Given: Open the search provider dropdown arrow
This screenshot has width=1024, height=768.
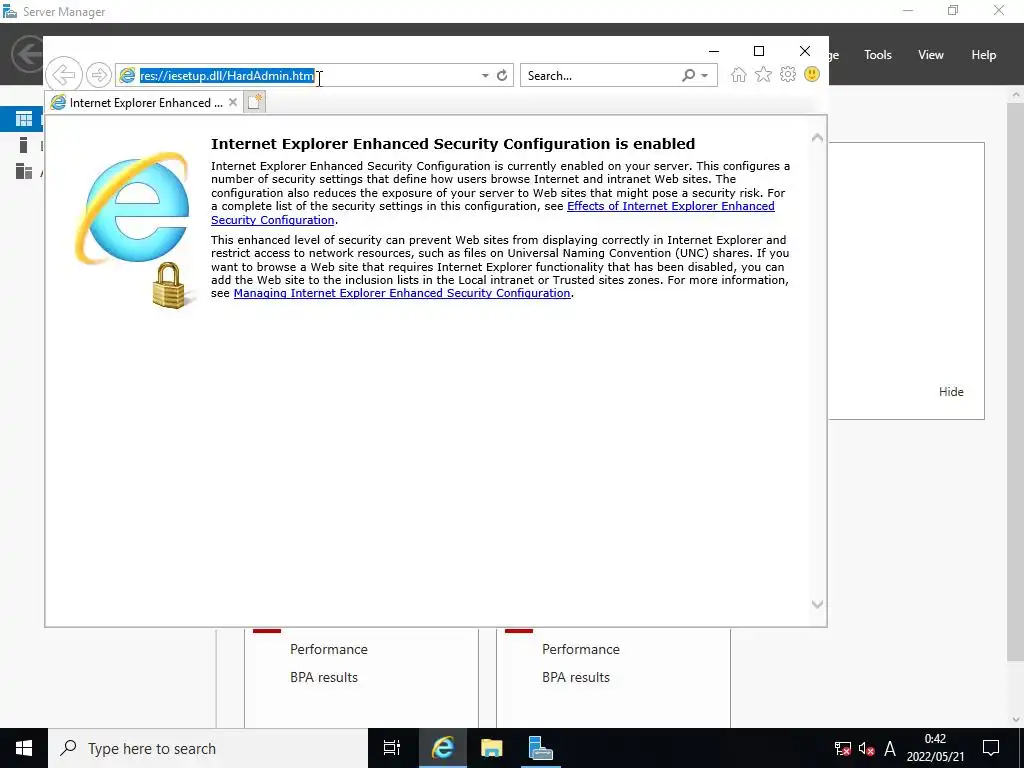Looking at the screenshot, I should (705, 76).
